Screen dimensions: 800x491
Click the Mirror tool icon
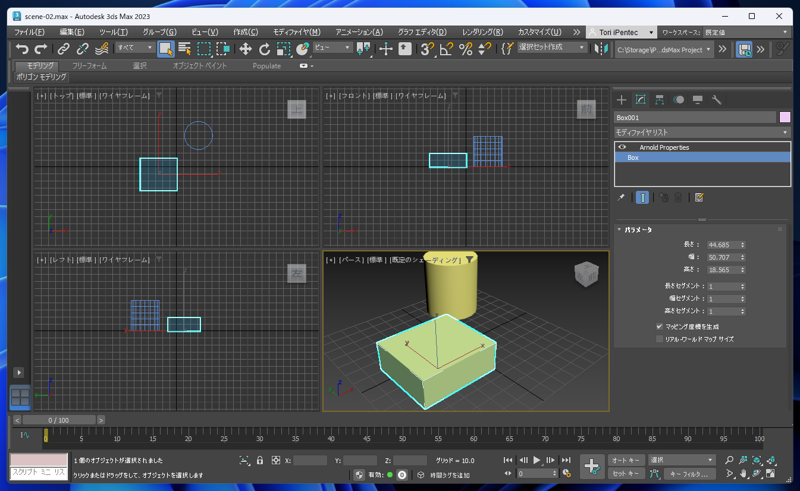(602, 49)
